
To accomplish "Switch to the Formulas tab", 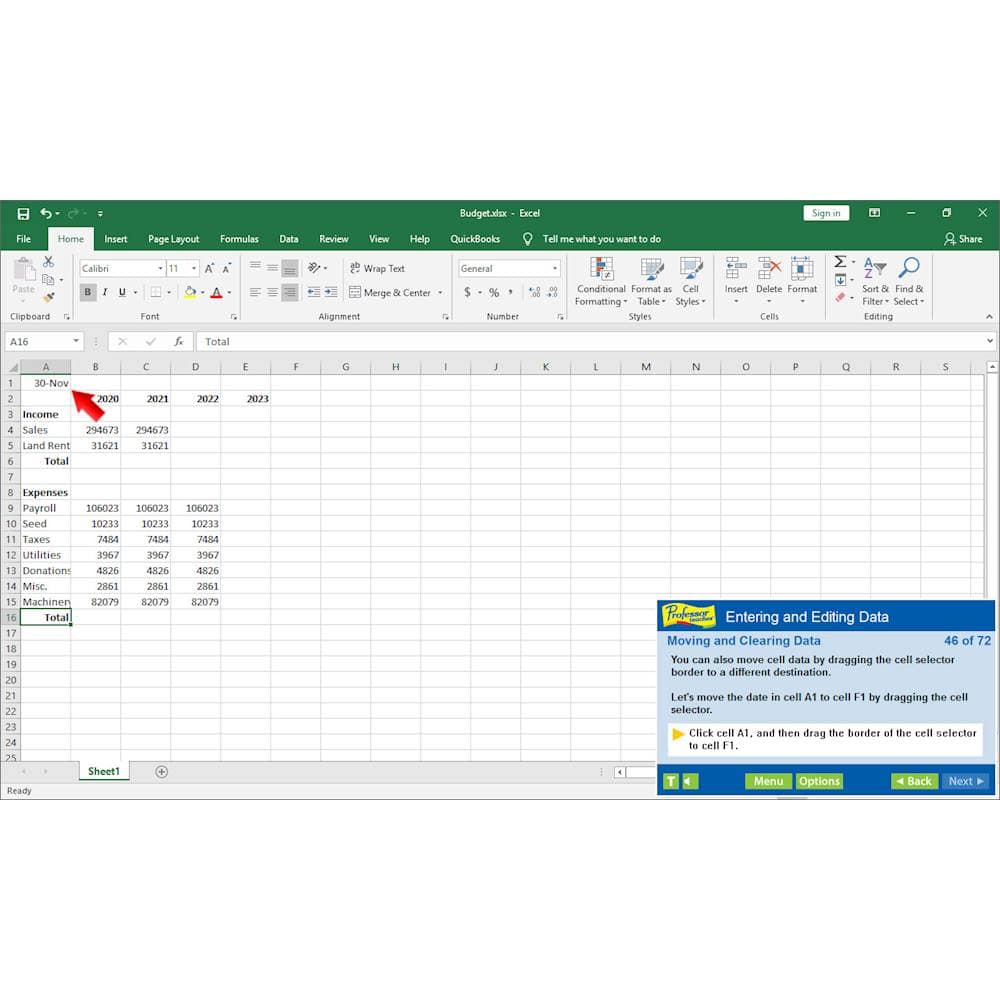I will pos(239,239).
